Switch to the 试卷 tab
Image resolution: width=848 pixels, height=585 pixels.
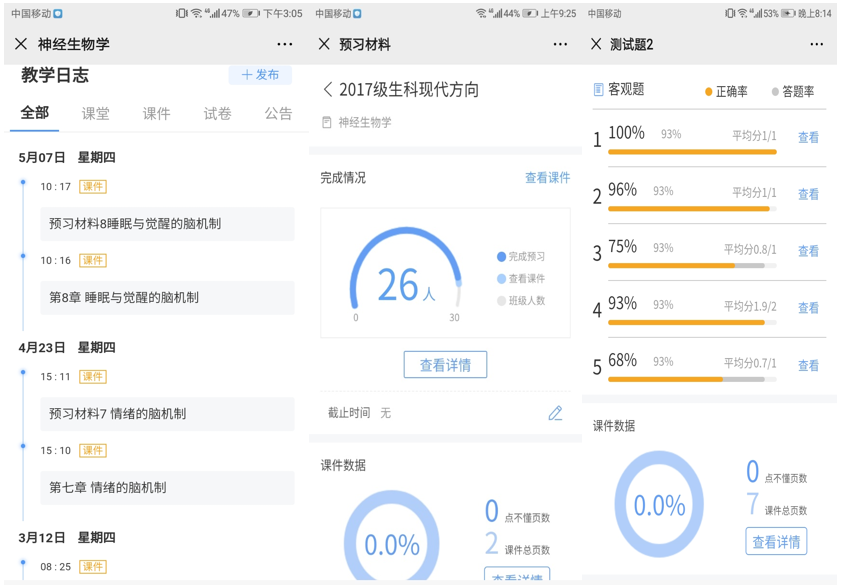[x=217, y=114]
